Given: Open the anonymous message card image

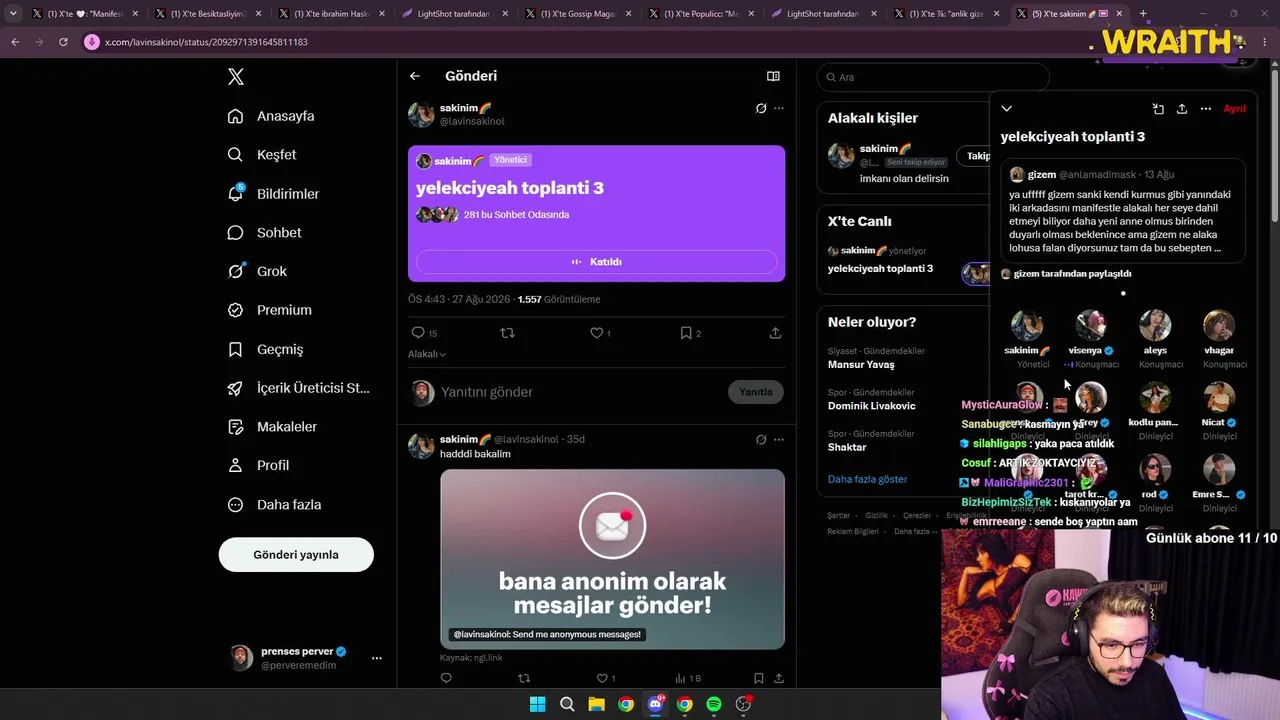Looking at the screenshot, I should (612, 559).
